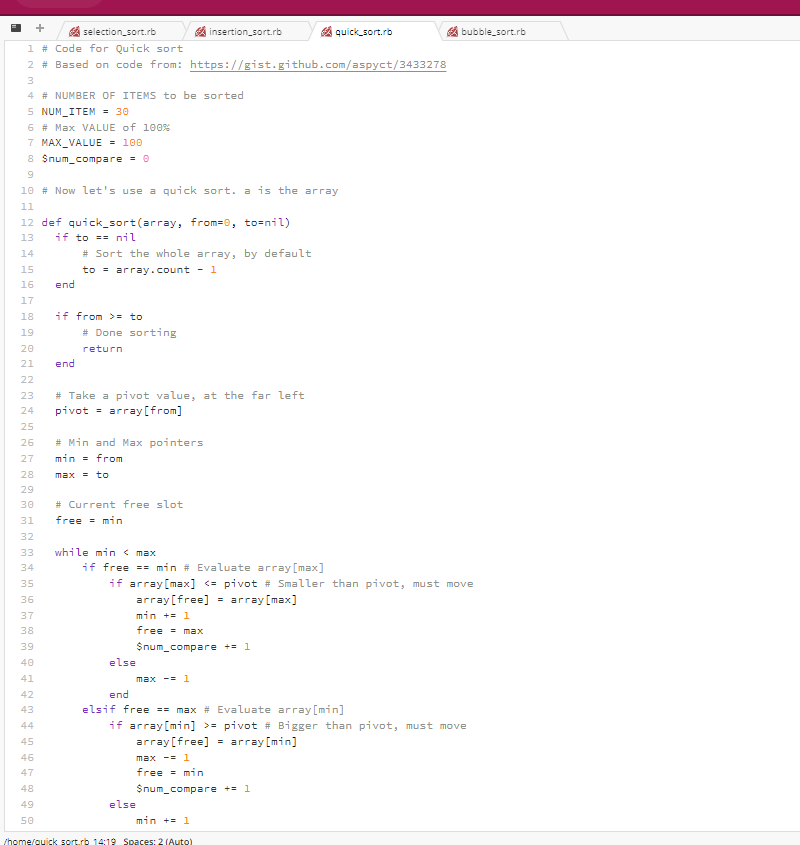Image resolution: width=800 pixels, height=845 pixels.
Task: Open the Spaces: 2 (Auto) indentation setting
Action: click(157, 841)
